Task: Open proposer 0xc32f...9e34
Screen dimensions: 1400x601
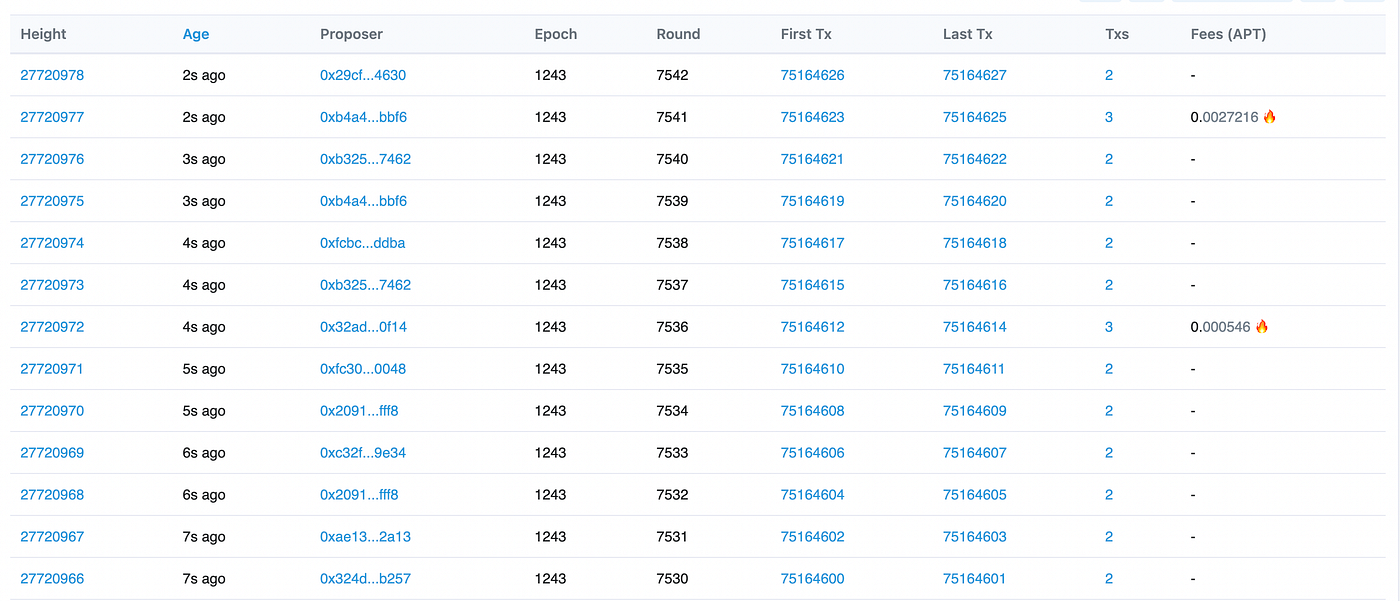Action: (363, 453)
